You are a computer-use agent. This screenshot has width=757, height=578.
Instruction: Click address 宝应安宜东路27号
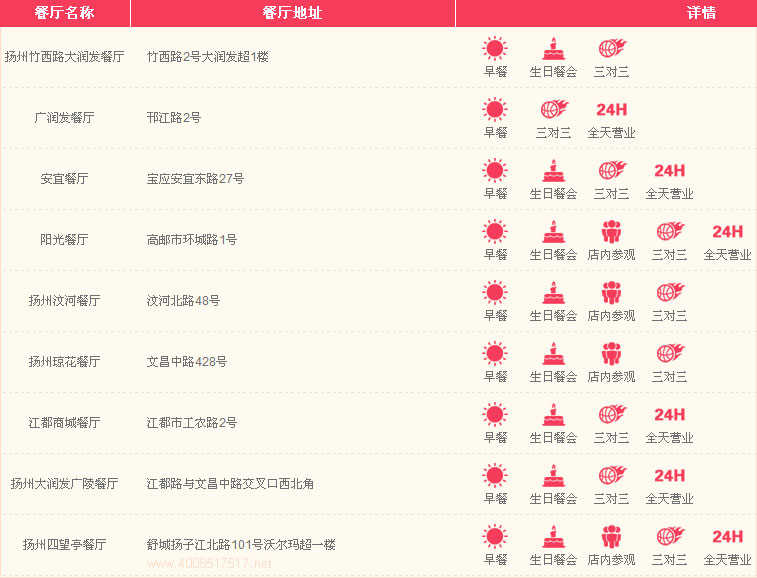click(x=196, y=179)
